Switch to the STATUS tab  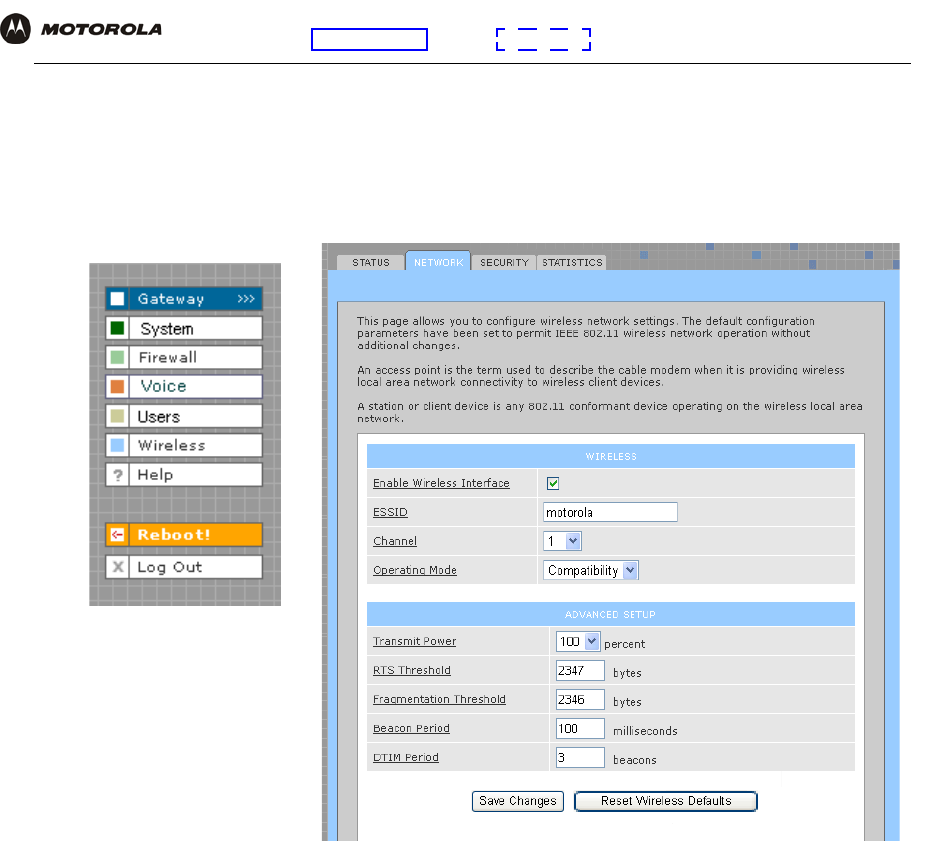point(370,263)
